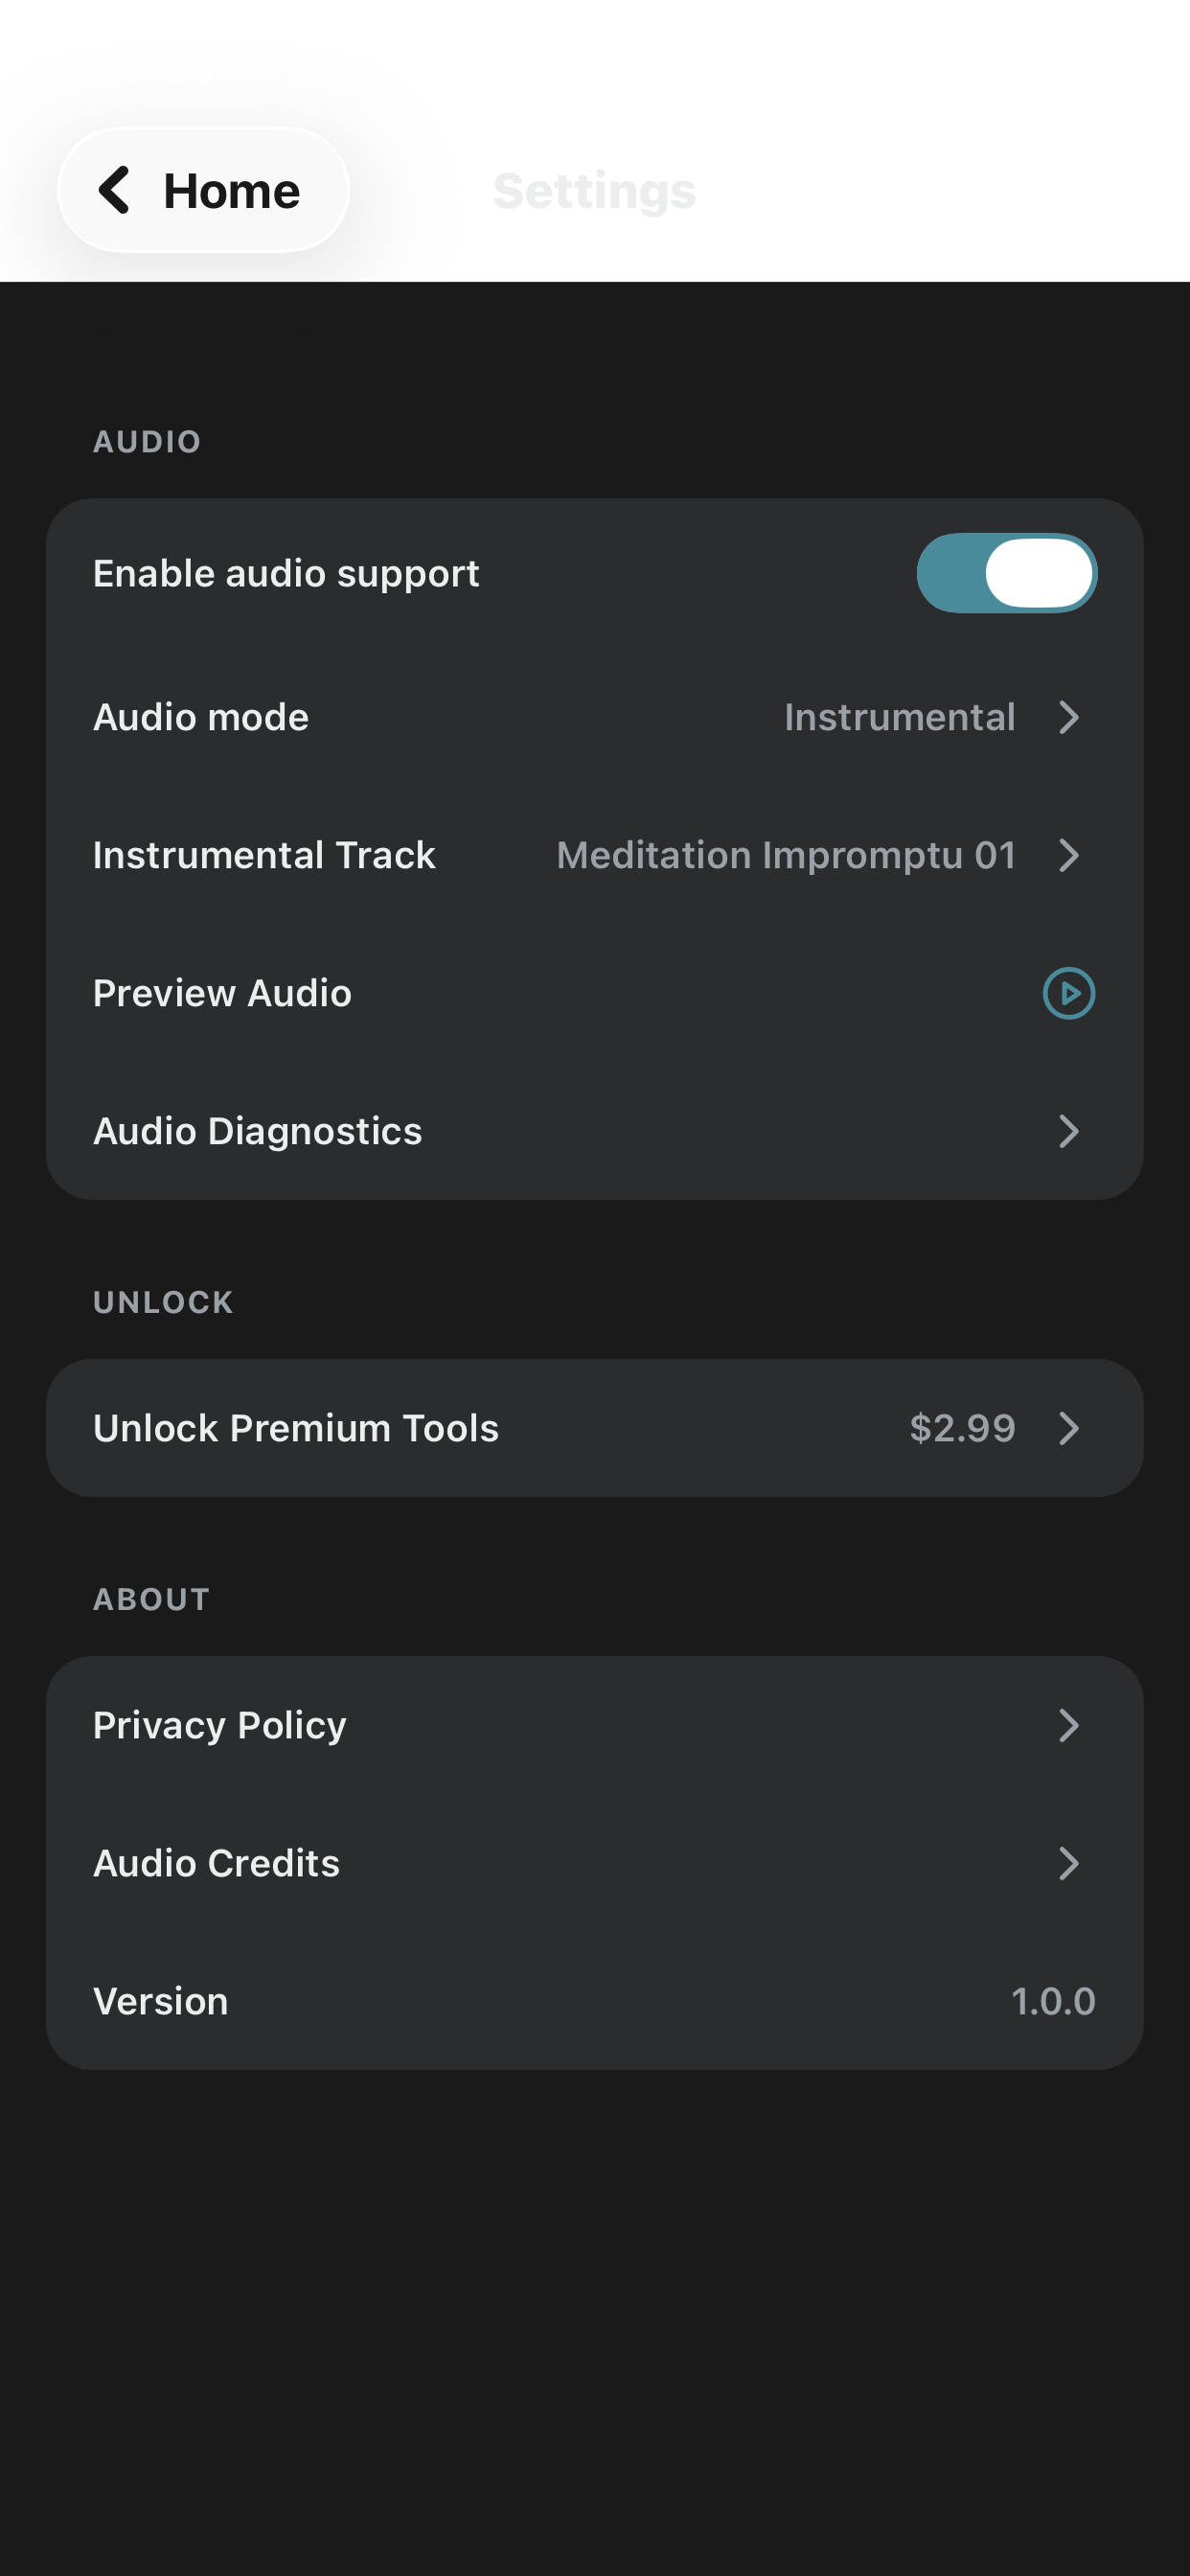The image size is (1190, 2576).
Task: Select Unlock Premium Tools purchase option
Action: (595, 1428)
